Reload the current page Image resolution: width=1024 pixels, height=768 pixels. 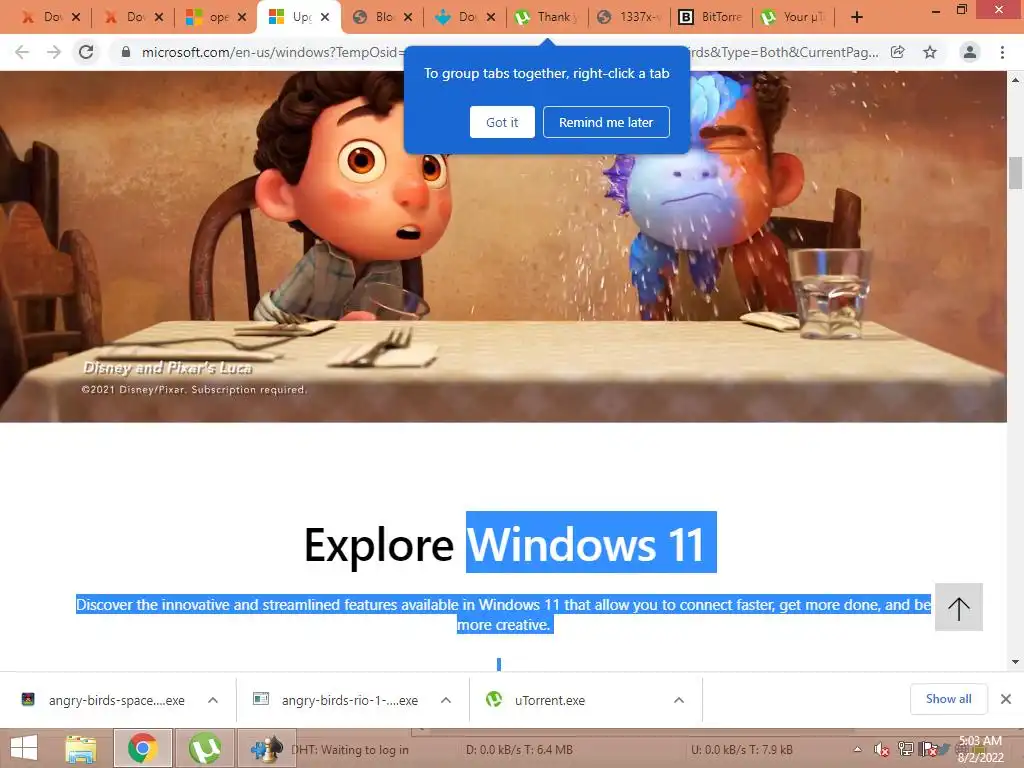pos(86,52)
